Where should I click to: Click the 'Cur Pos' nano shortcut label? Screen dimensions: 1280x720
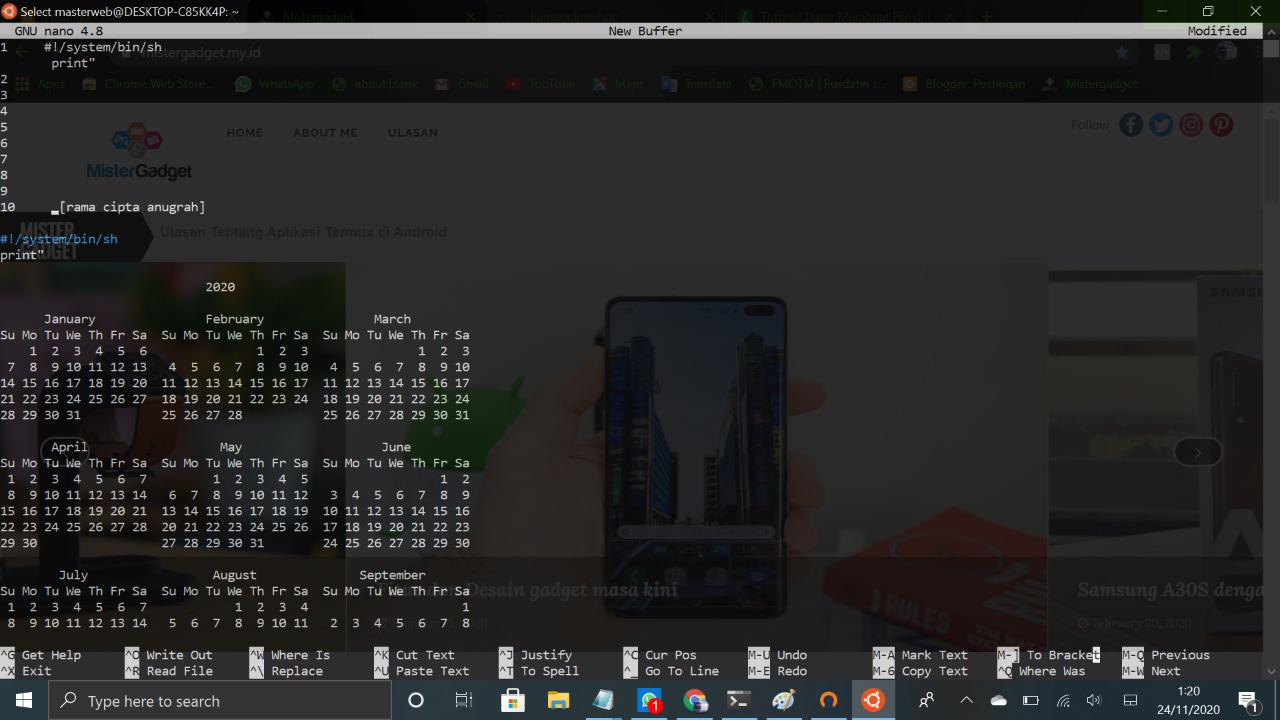coord(670,655)
